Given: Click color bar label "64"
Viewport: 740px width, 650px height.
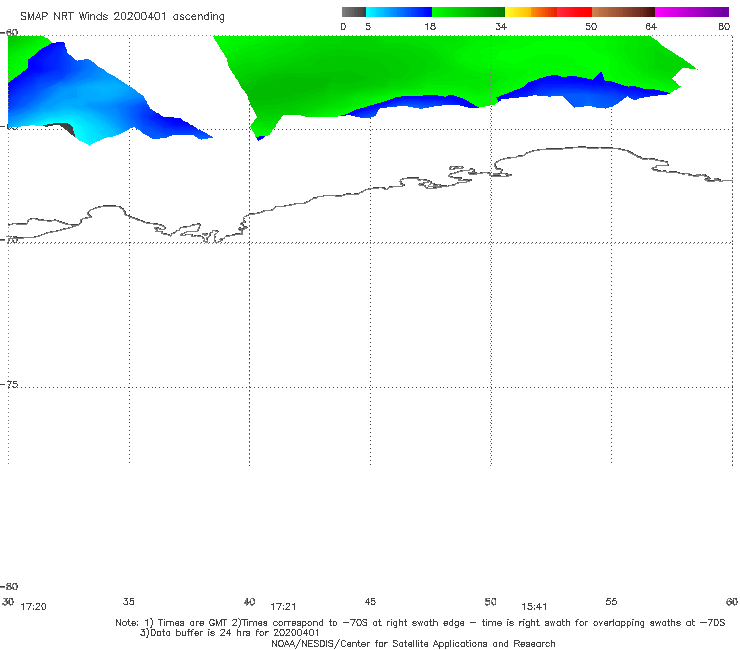Looking at the screenshot, I should (651, 26).
